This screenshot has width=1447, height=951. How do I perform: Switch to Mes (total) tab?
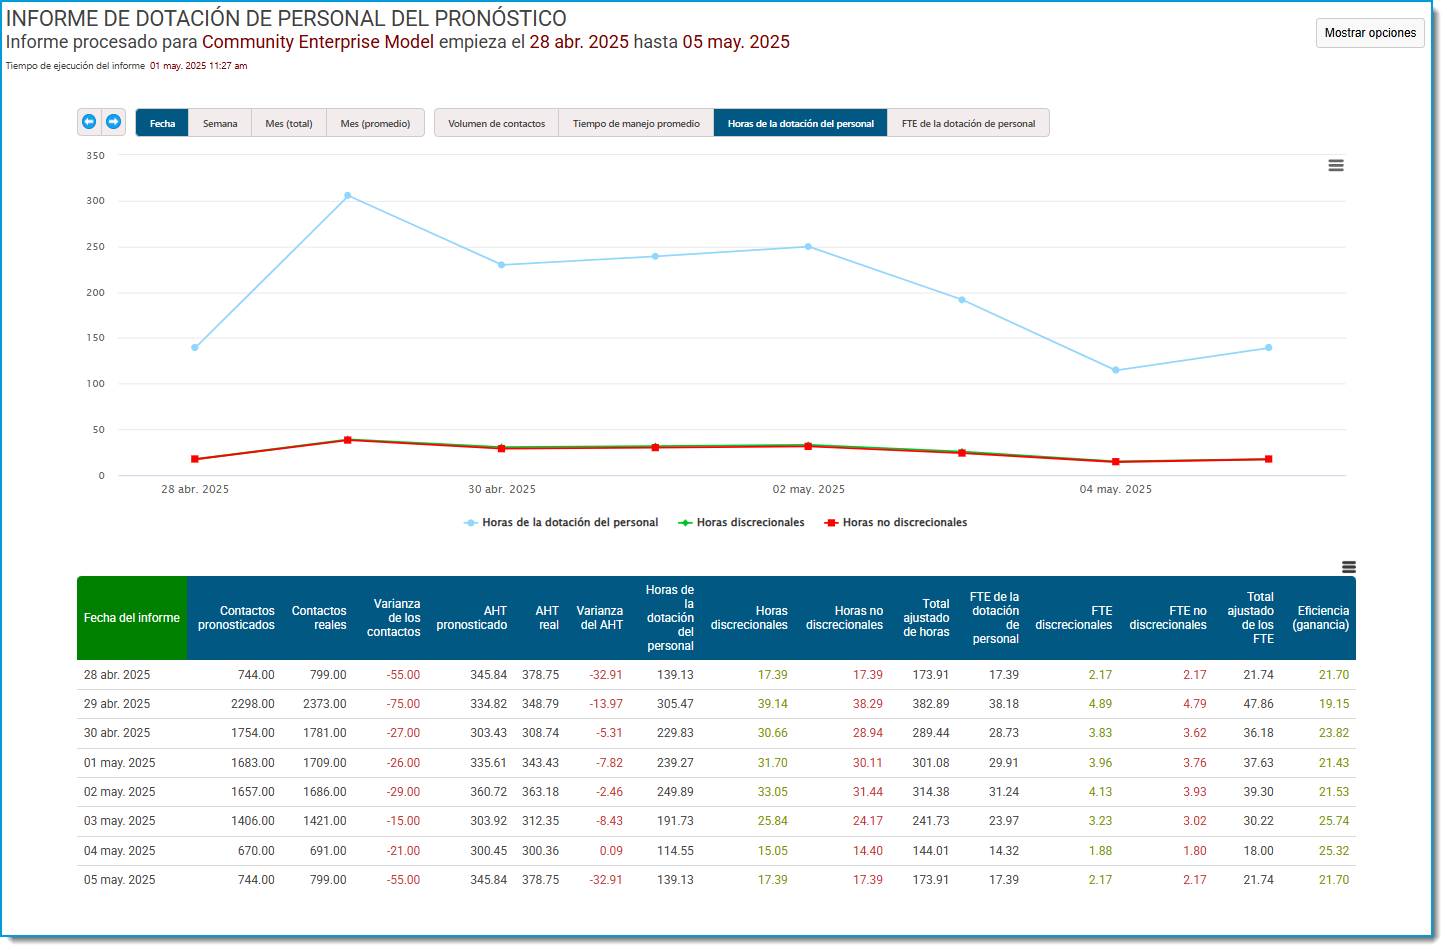click(289, 123)
